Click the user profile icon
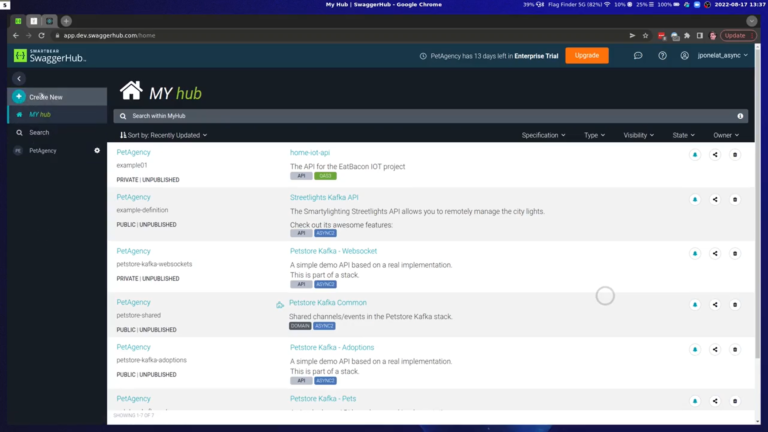Viewport: 768px width, 432px height. click(x=684, y=56)
